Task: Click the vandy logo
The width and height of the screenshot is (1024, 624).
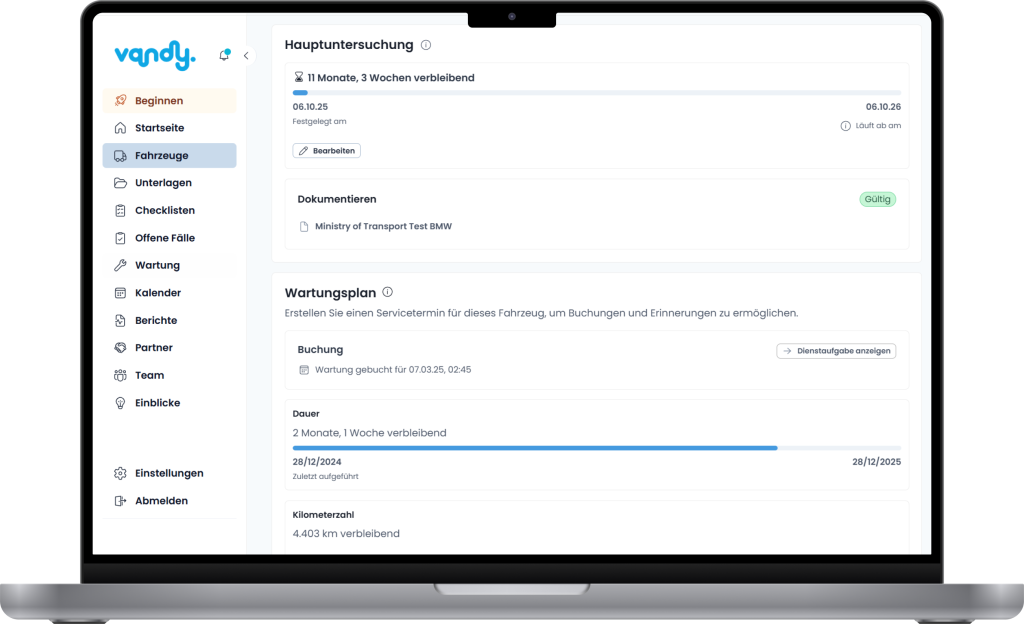Action: point(155,57)
